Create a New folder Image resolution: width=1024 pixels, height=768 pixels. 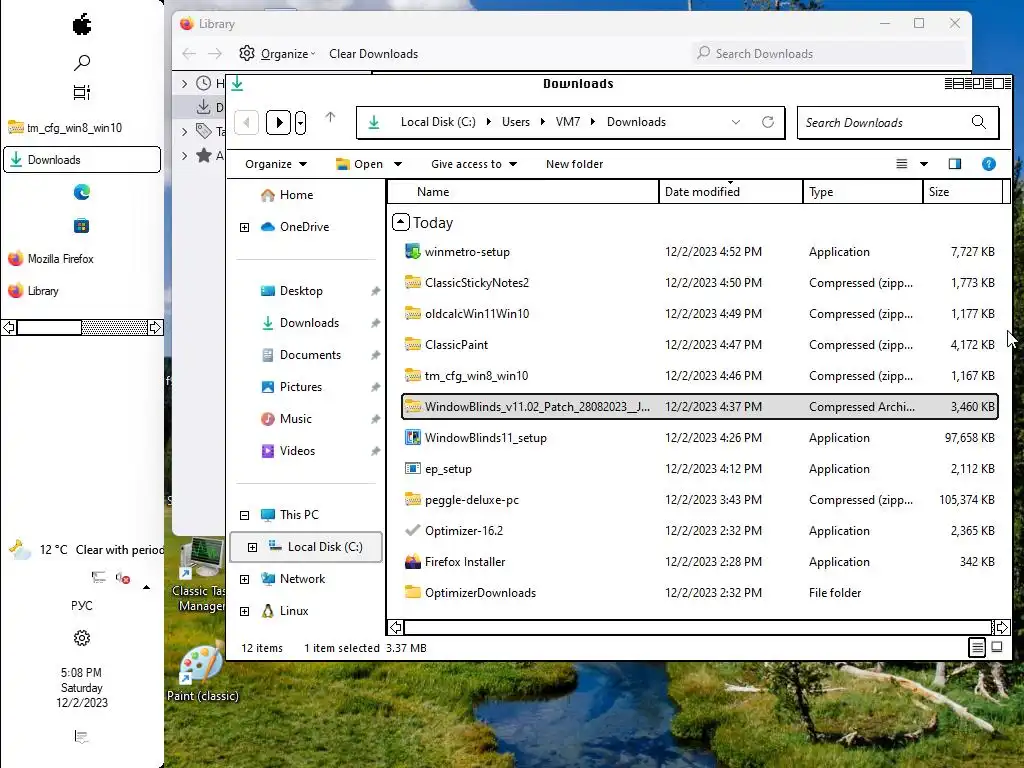tap(574, 164)
